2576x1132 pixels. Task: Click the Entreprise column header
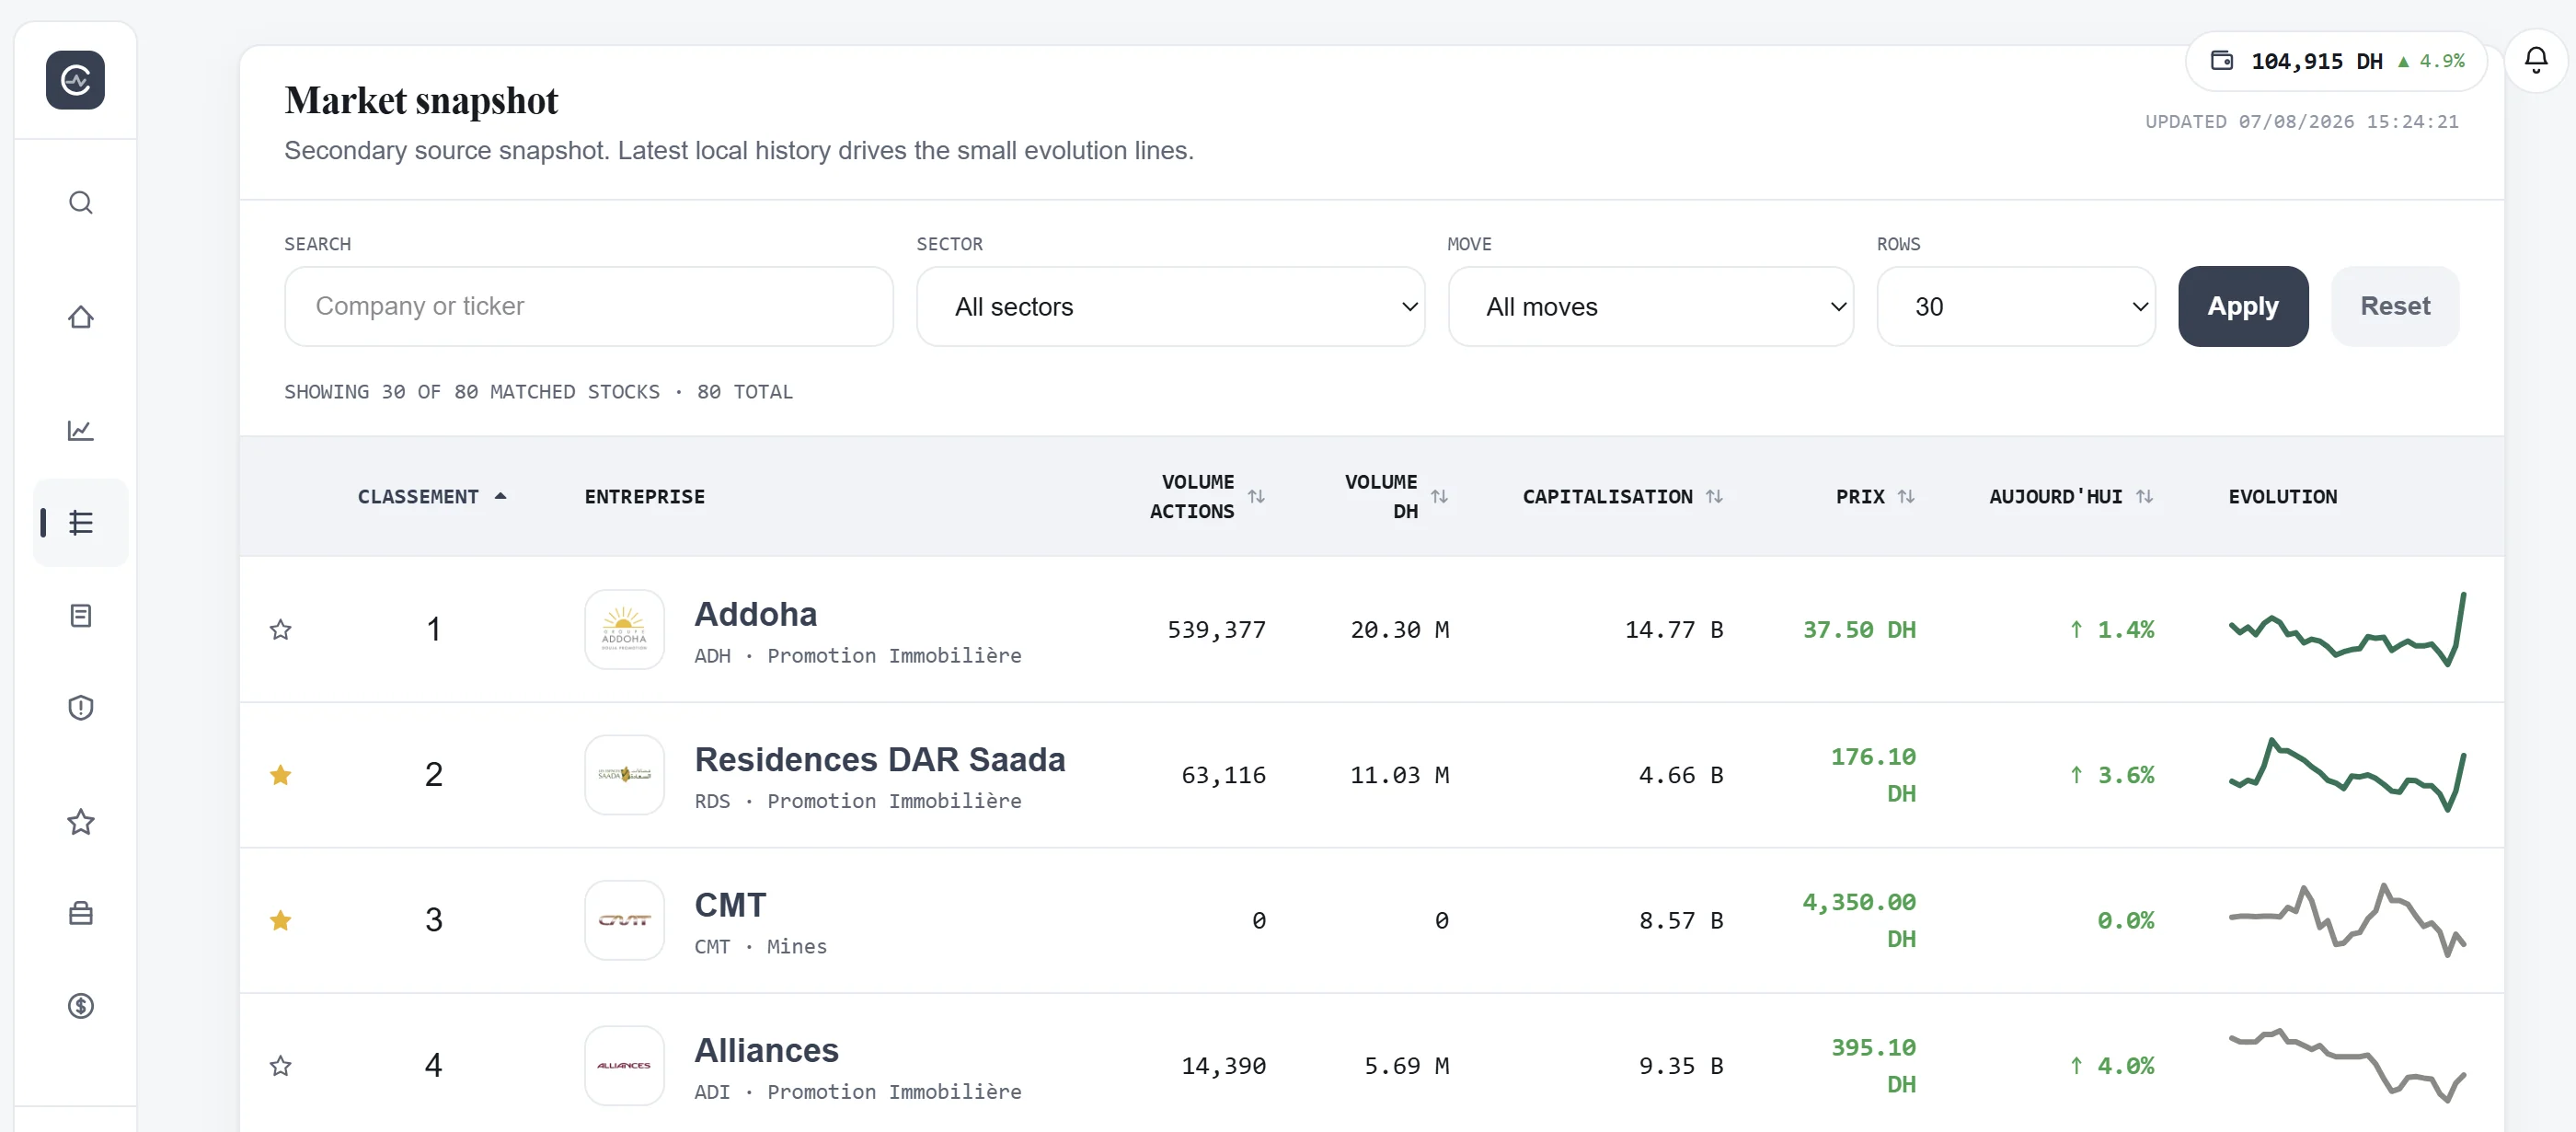coord(645,497)
